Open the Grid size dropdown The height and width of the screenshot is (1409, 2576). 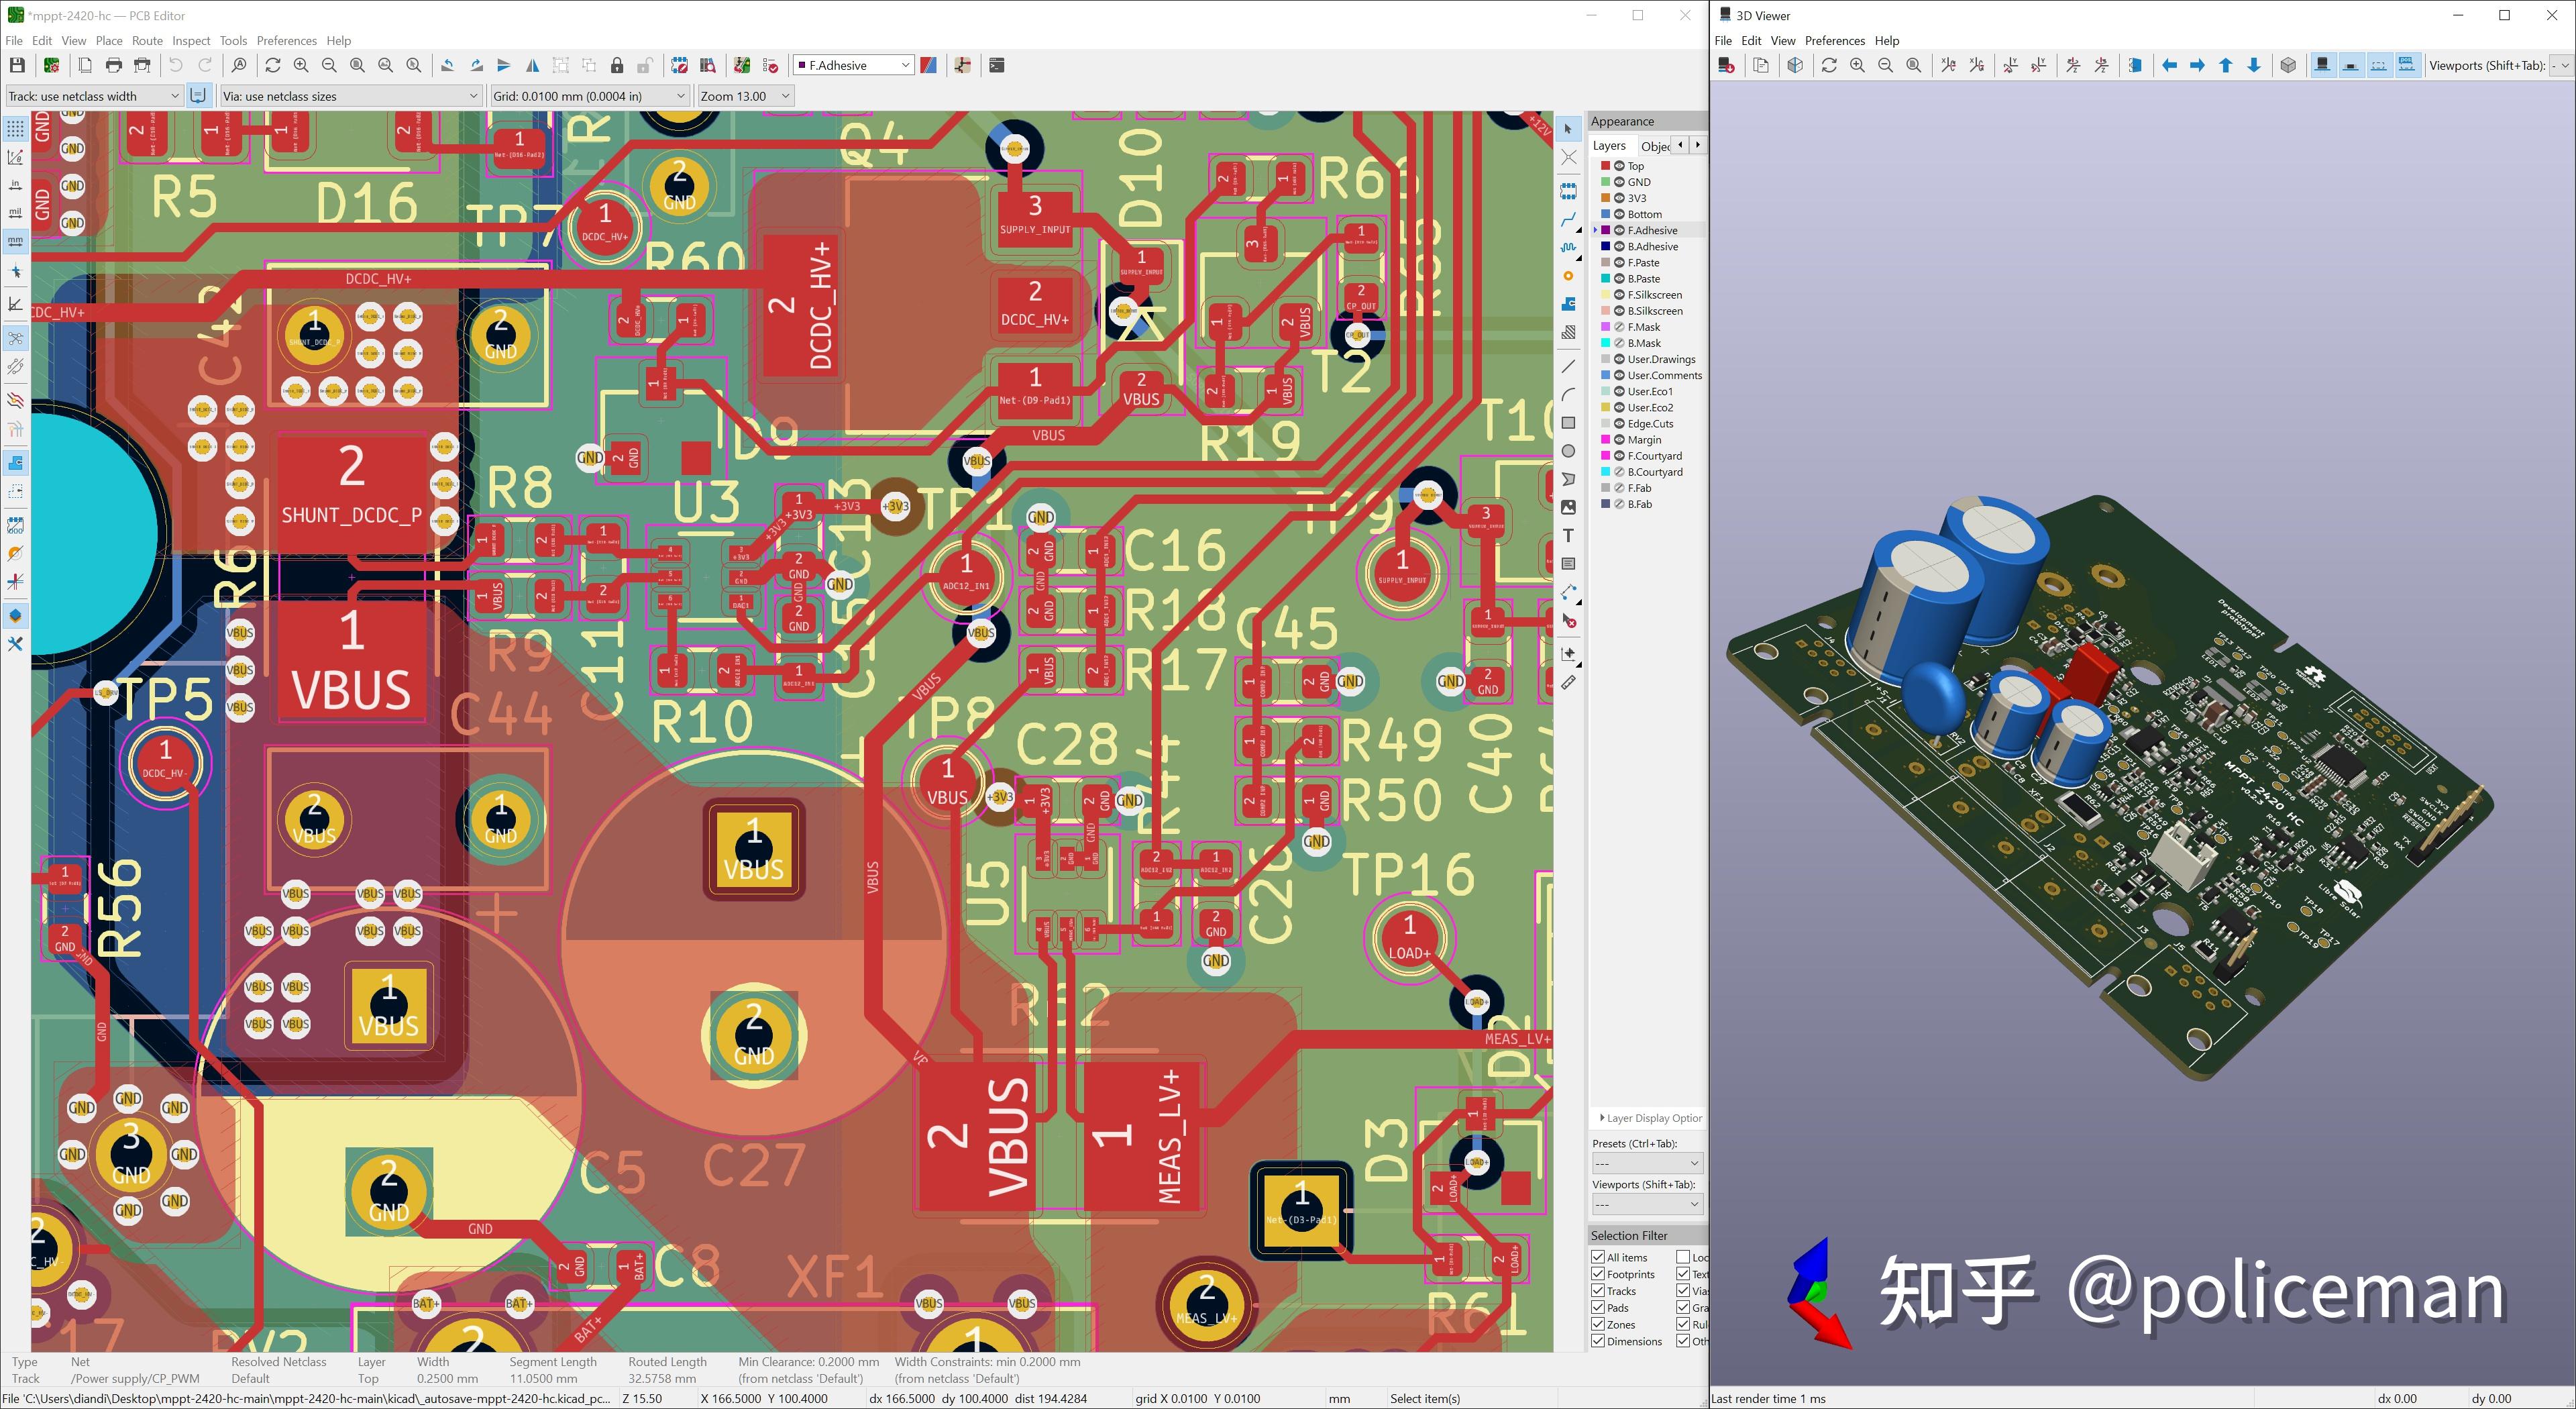681,96
